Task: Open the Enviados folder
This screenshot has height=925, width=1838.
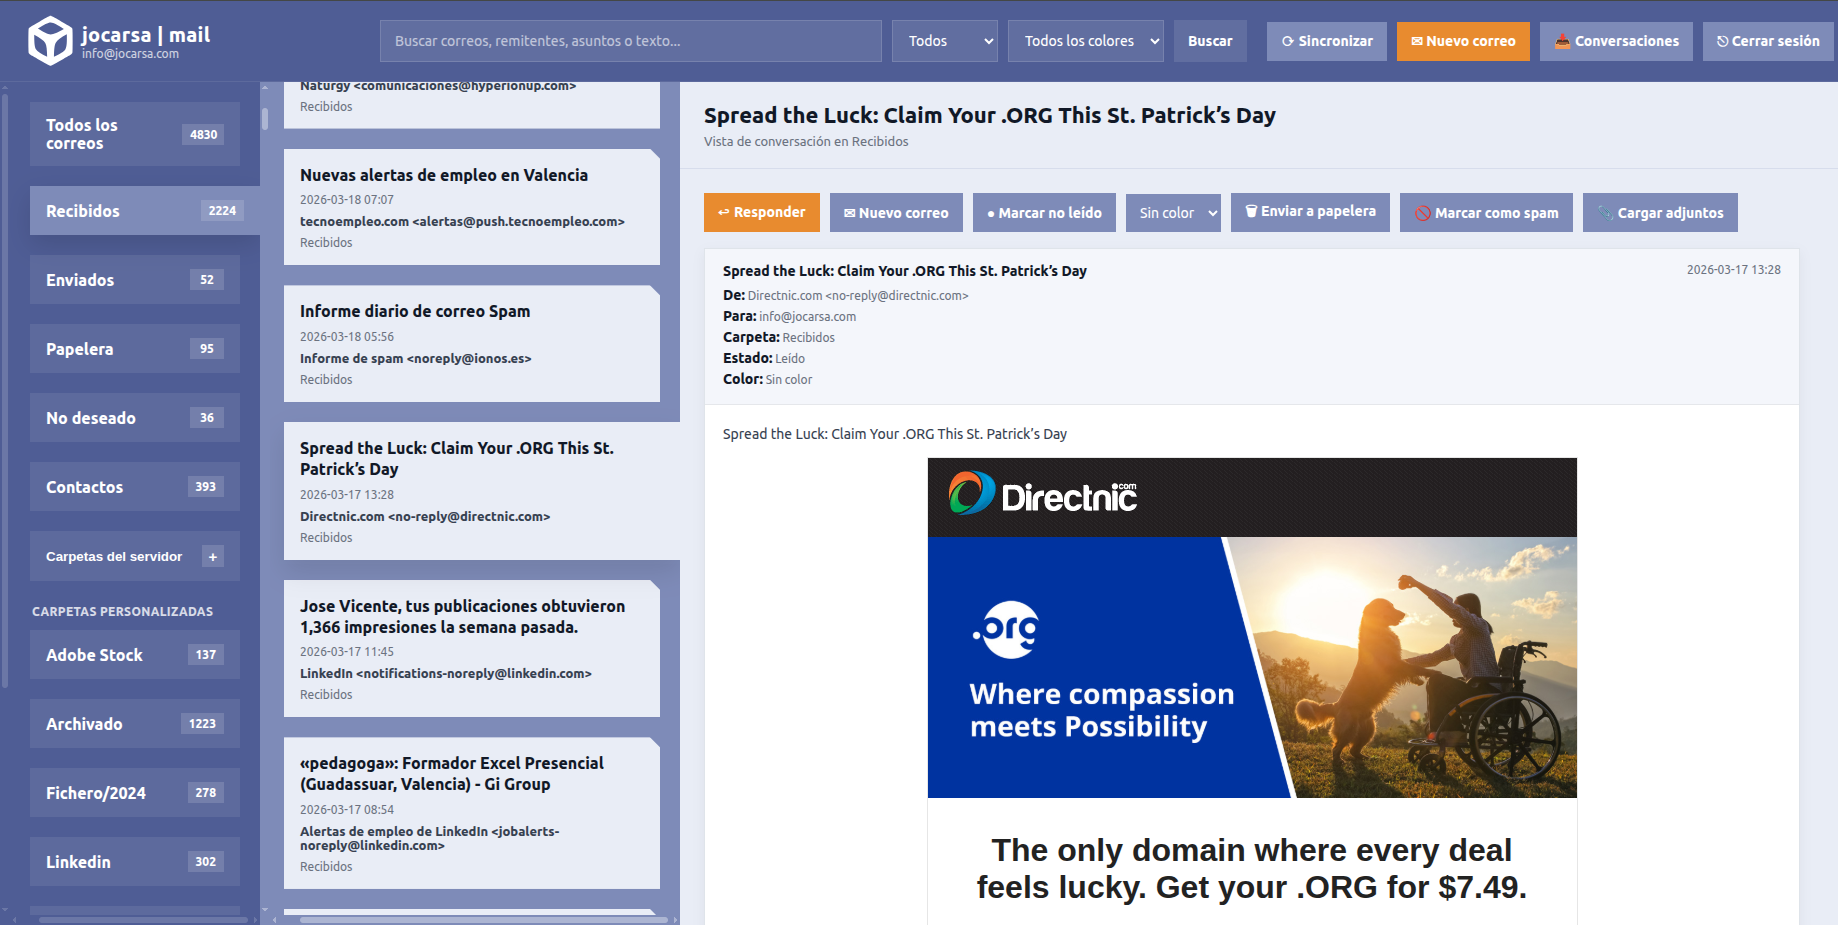Action: pos(134,280)
